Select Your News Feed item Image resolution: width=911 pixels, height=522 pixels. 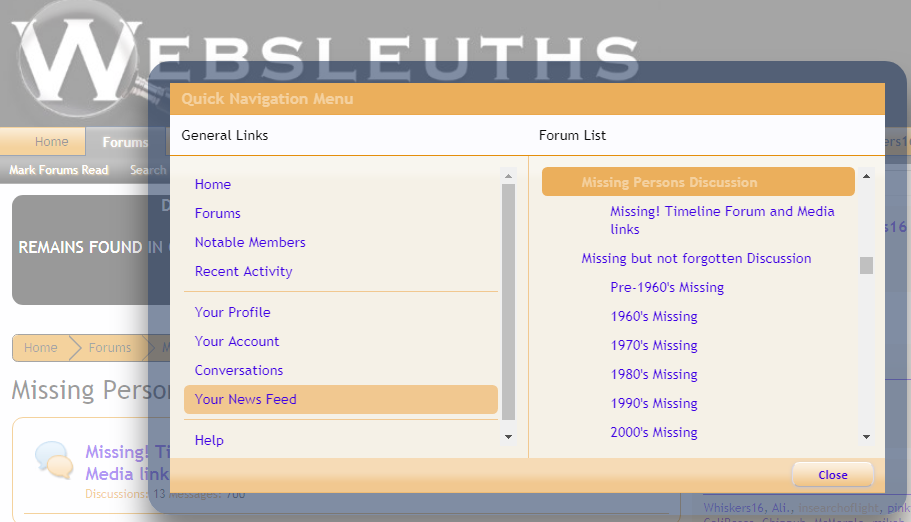[x=246, y=399]
